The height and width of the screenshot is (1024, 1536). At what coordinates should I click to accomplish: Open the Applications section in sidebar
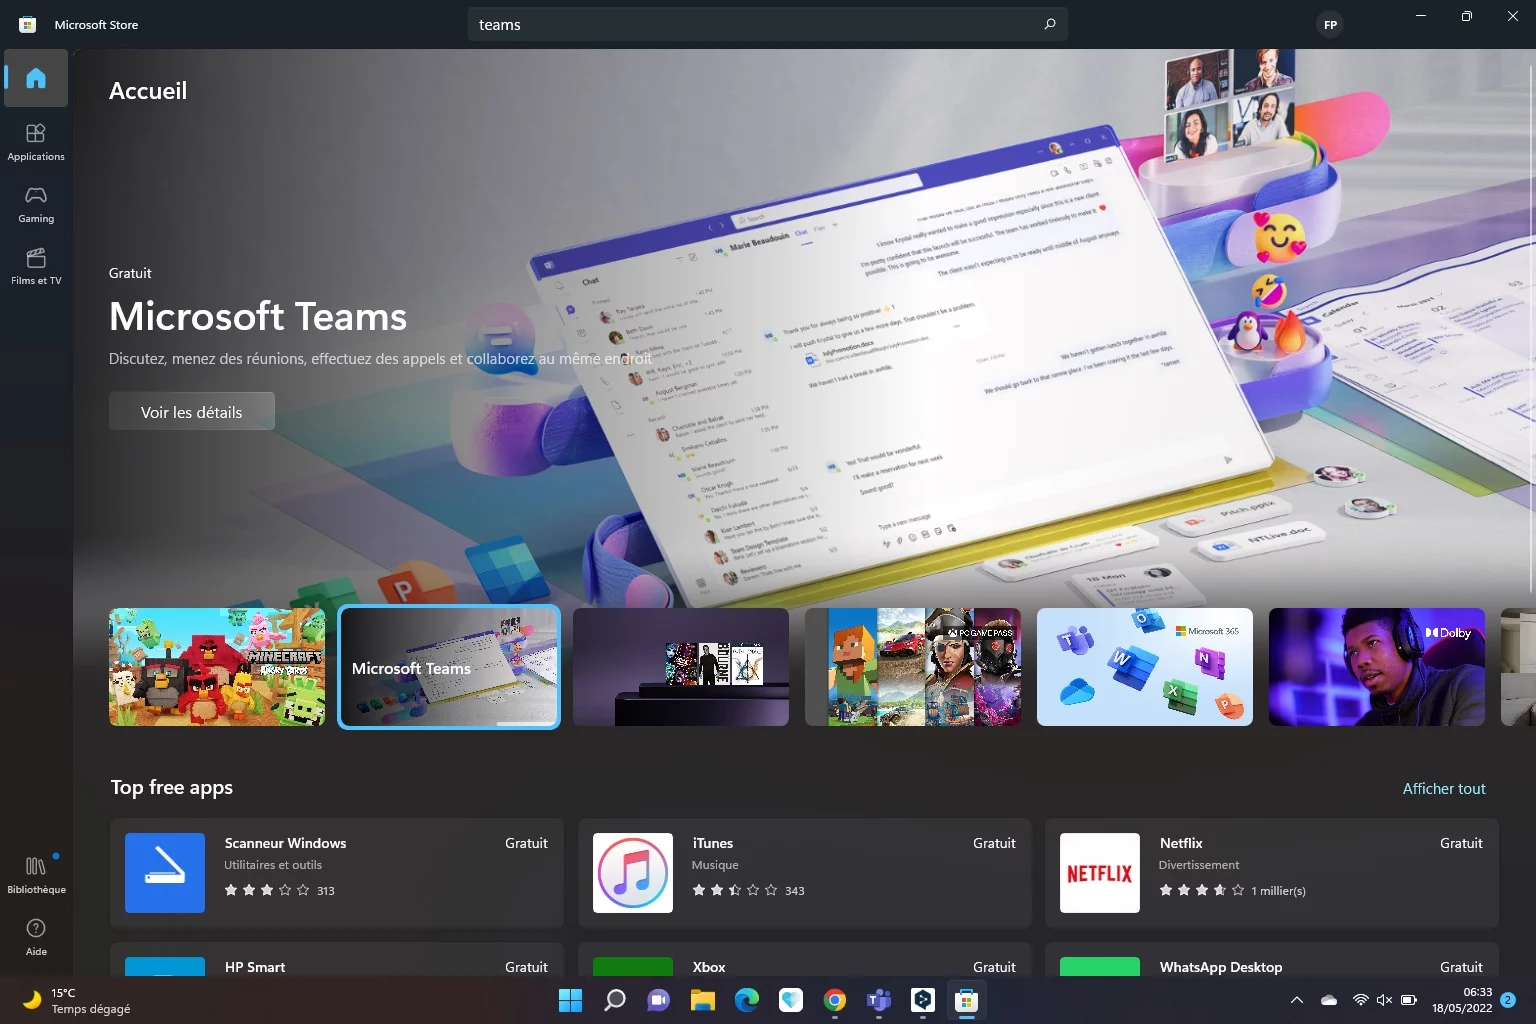click(36, 142)
